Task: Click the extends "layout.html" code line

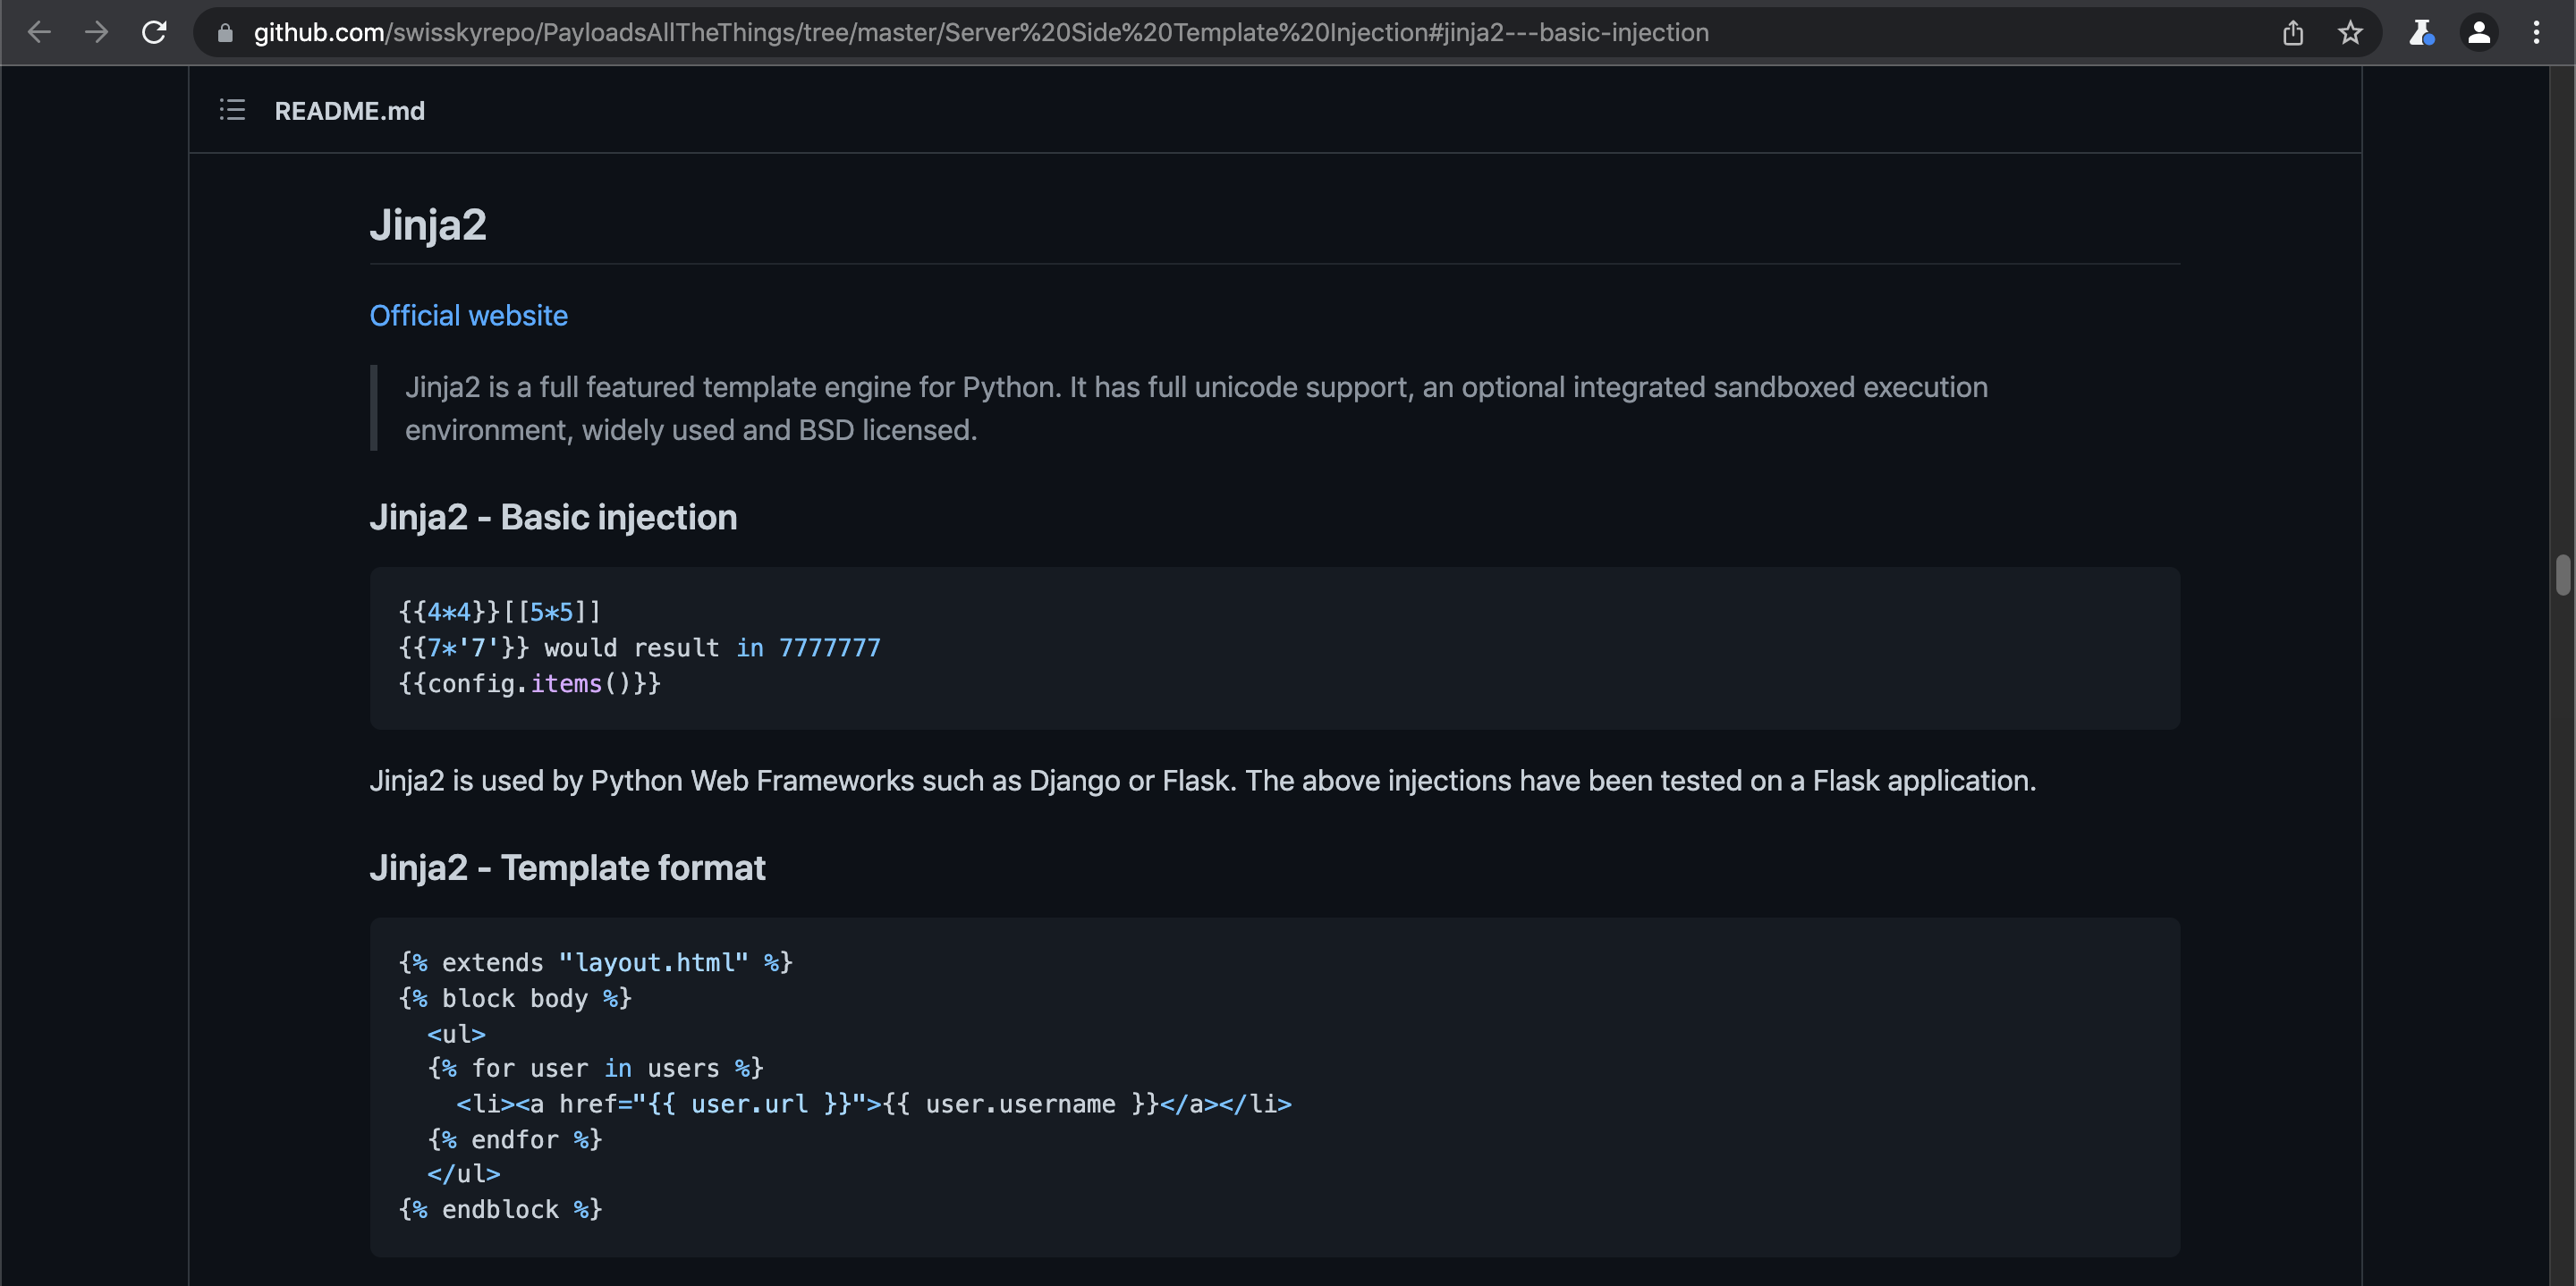Action: pos(595,963)
